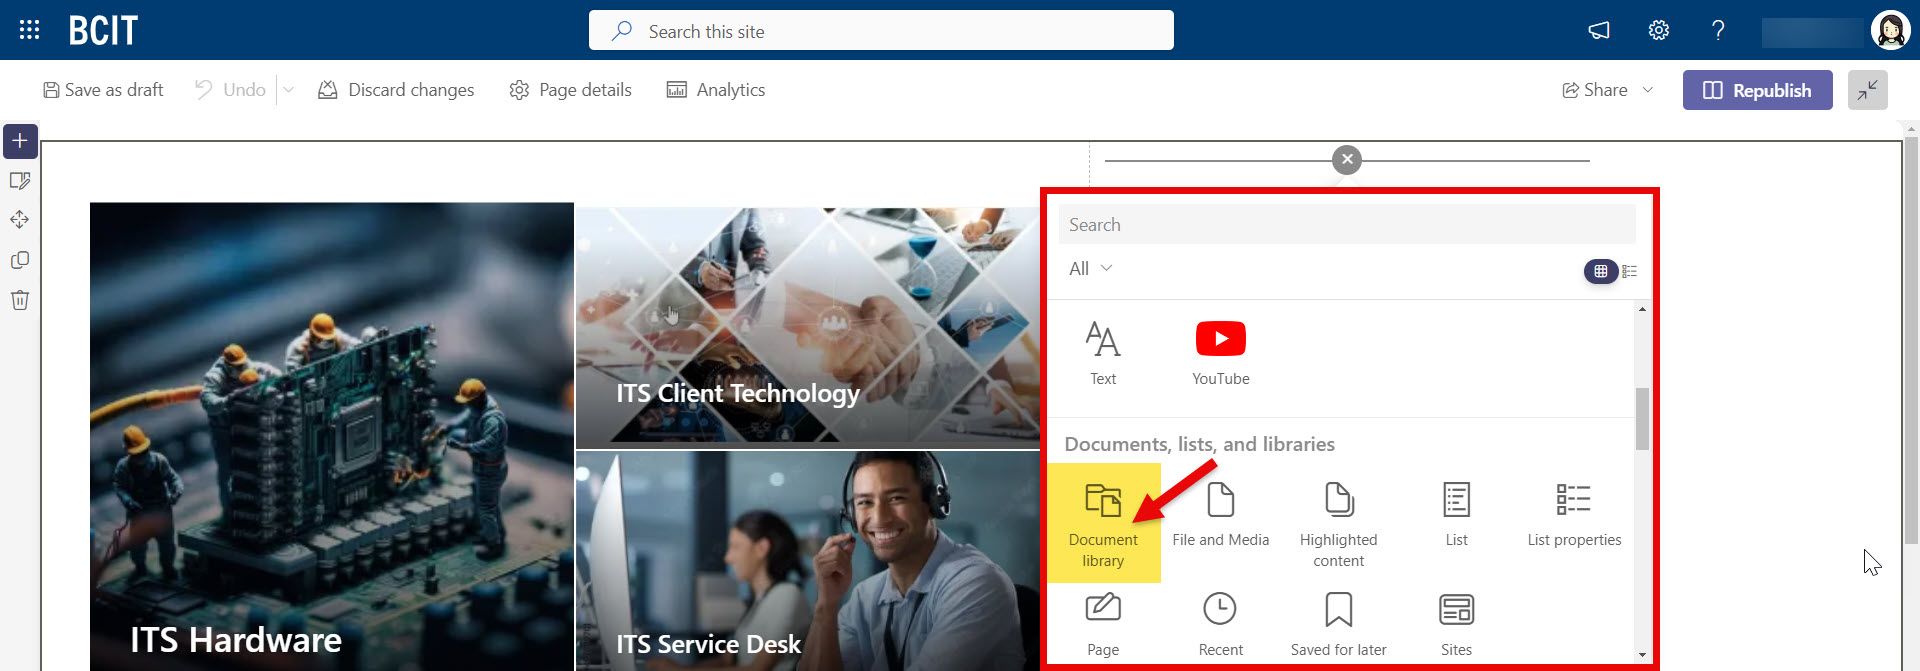
Task: Close the web part picker with the X
Action: coord(1347,159)
